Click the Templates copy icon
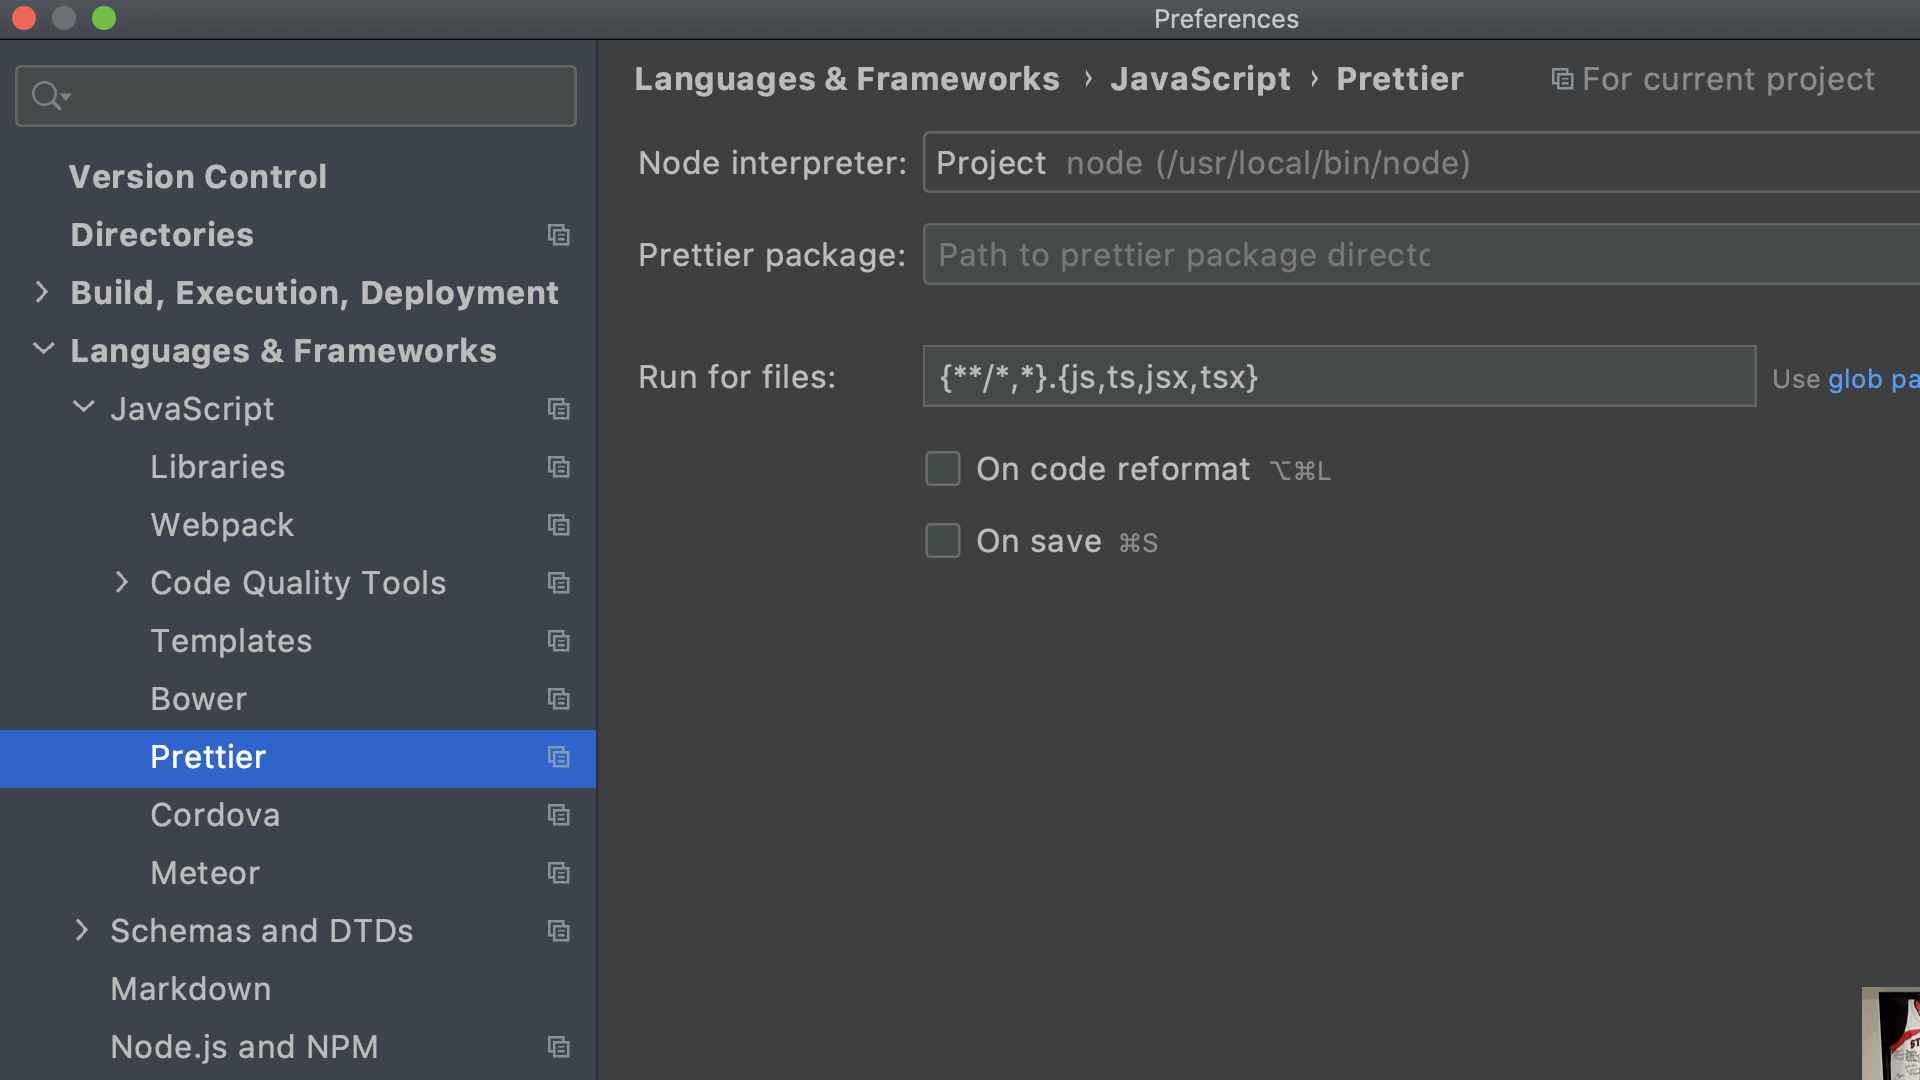The image size is (1920, 1080). point(559,641)
